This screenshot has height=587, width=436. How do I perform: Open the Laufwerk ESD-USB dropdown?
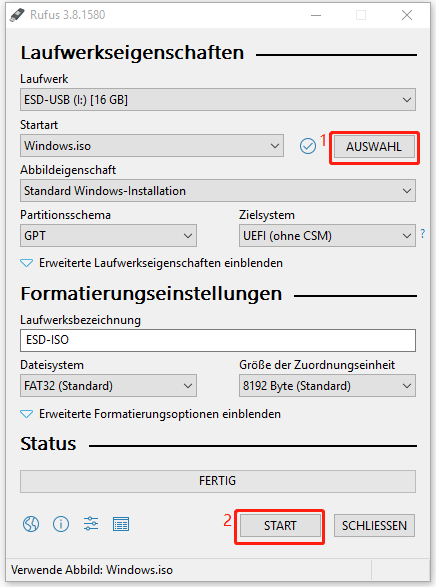(218, 100)
